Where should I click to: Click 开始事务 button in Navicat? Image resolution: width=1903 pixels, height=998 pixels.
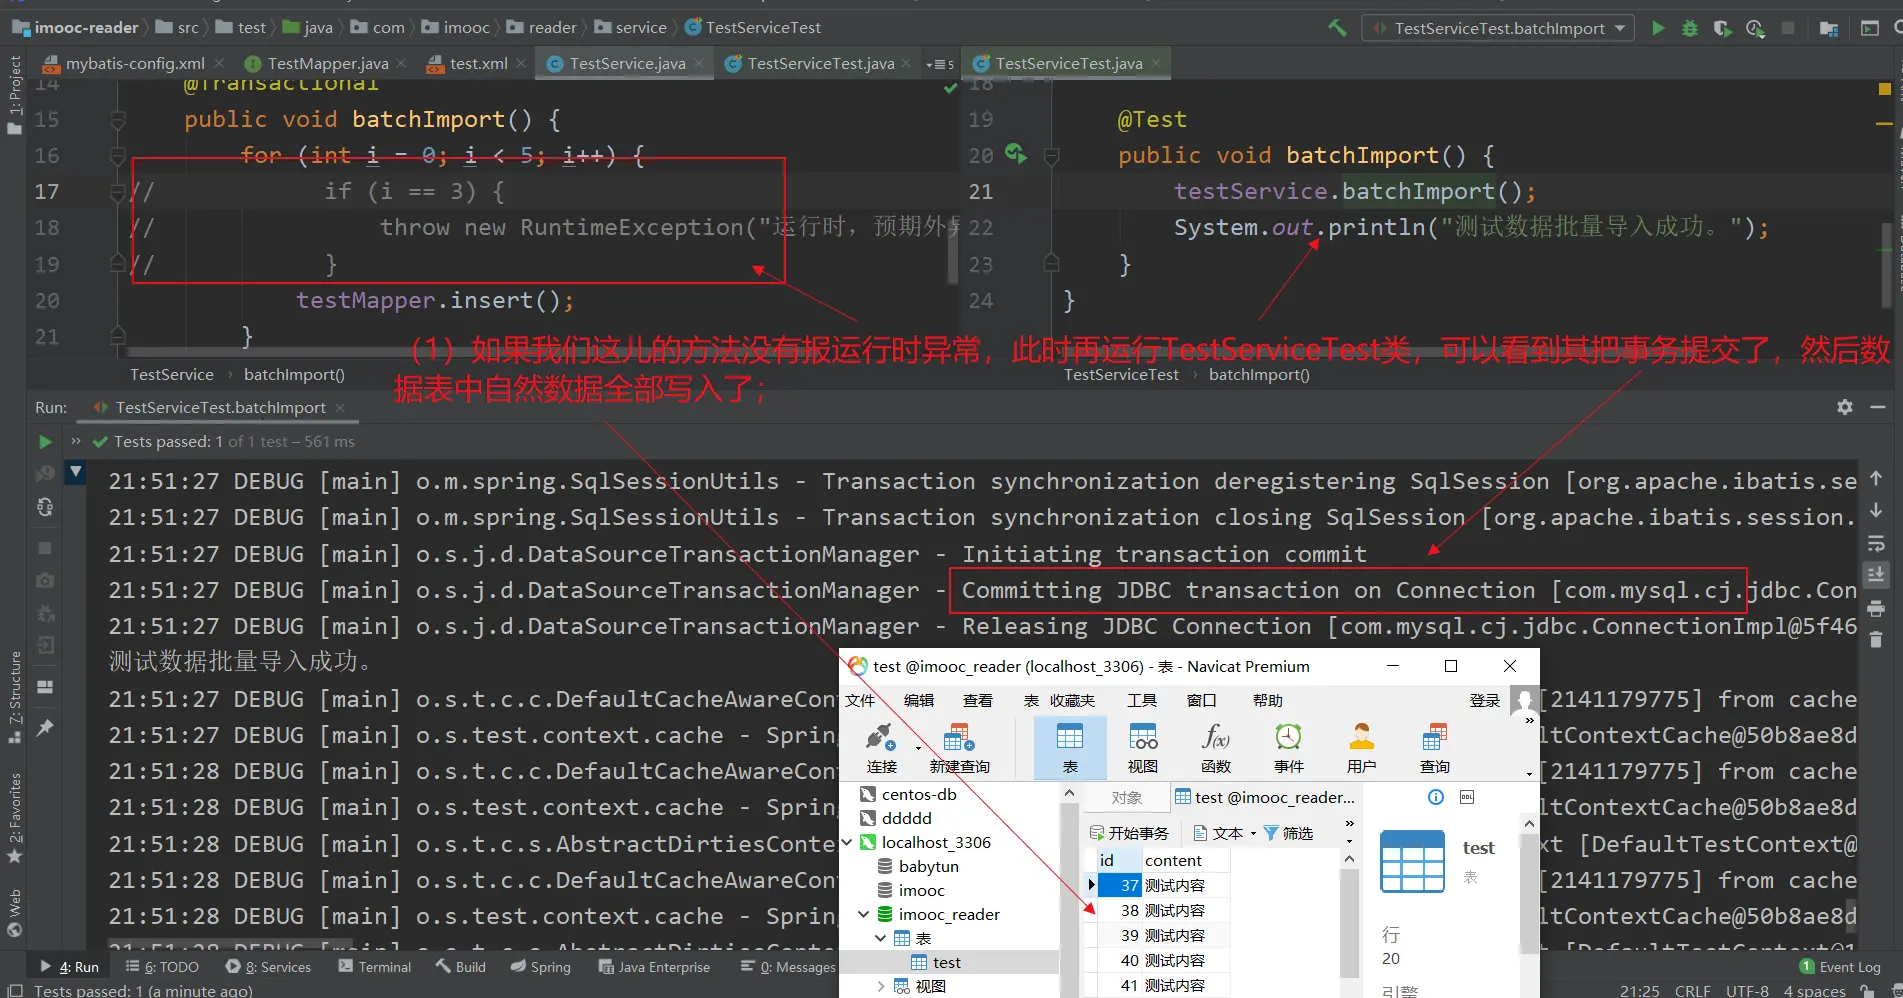coord(1129,833)
